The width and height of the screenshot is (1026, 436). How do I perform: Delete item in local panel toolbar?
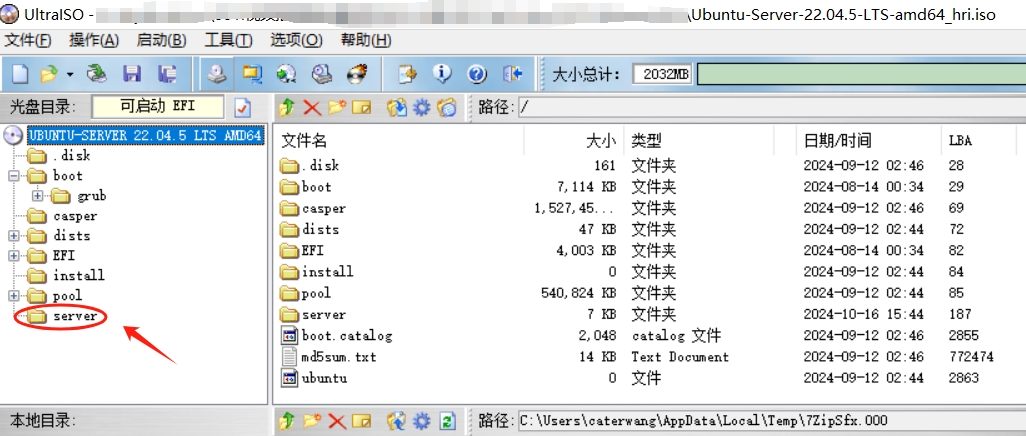coord(337,421)
